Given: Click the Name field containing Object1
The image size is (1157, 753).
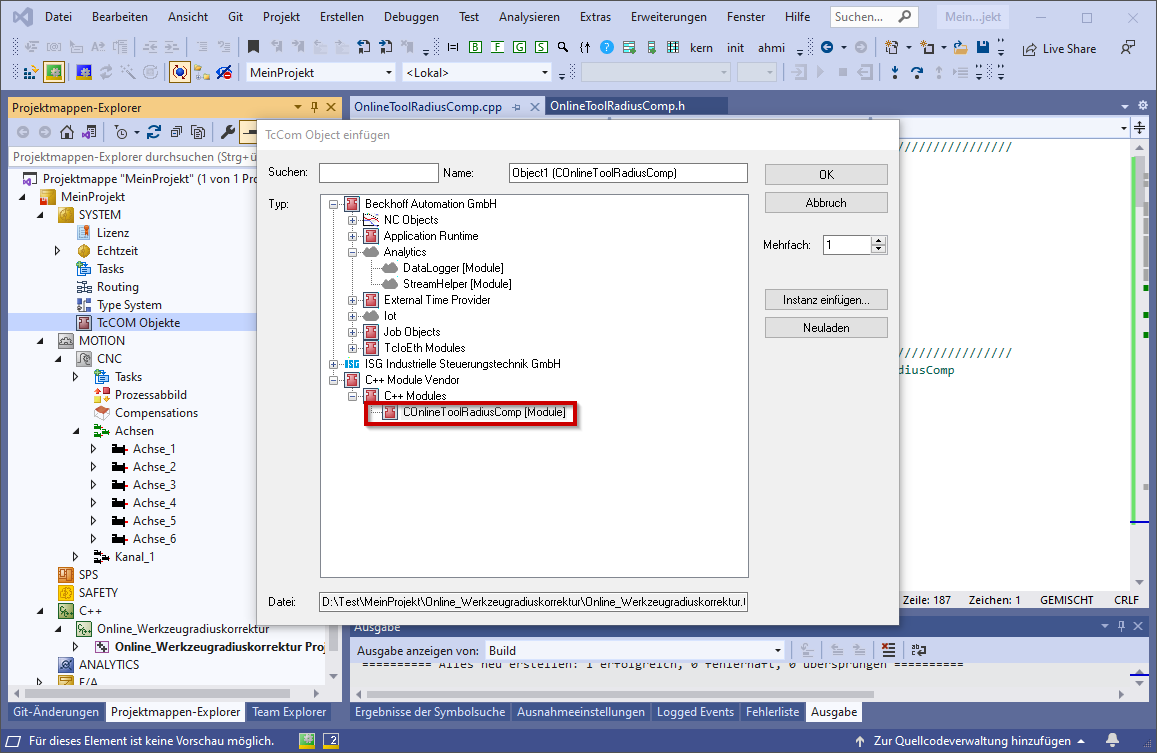Looking at the screenshot, I should click(628, 173).
